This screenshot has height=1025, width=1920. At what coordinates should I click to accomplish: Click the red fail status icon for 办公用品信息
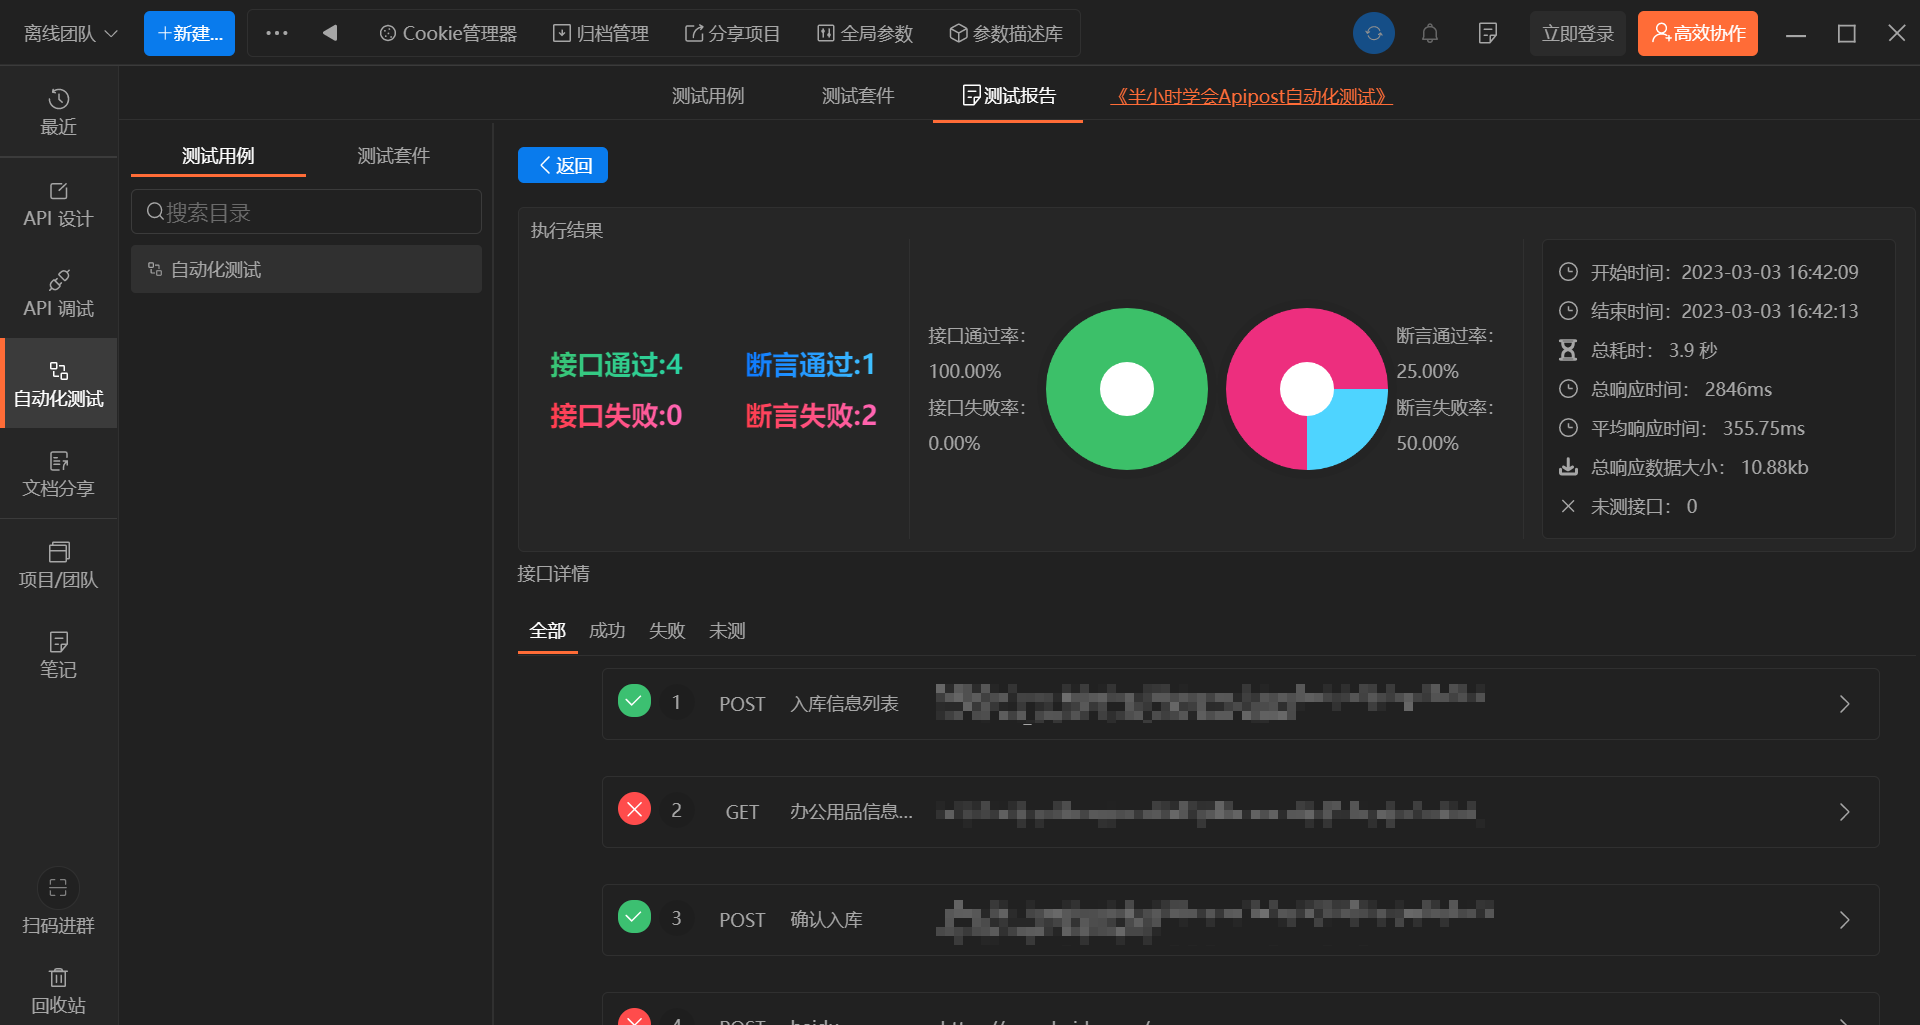(x=634, y=809)
